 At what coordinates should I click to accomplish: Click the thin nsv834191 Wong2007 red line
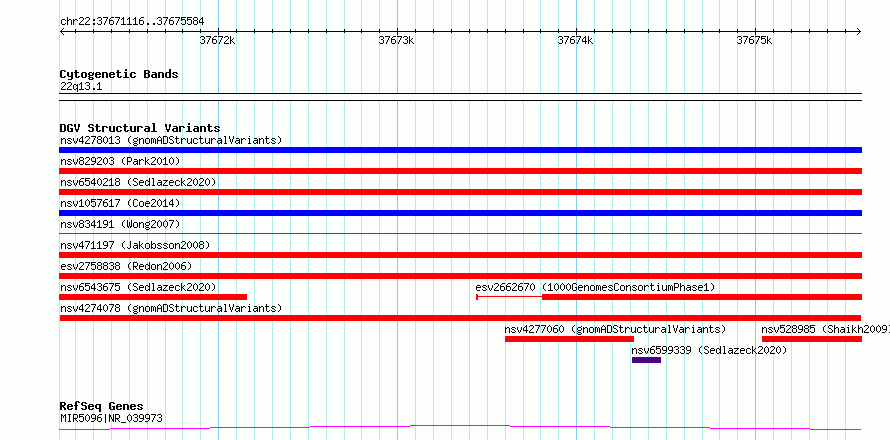[x=460, y=233]
